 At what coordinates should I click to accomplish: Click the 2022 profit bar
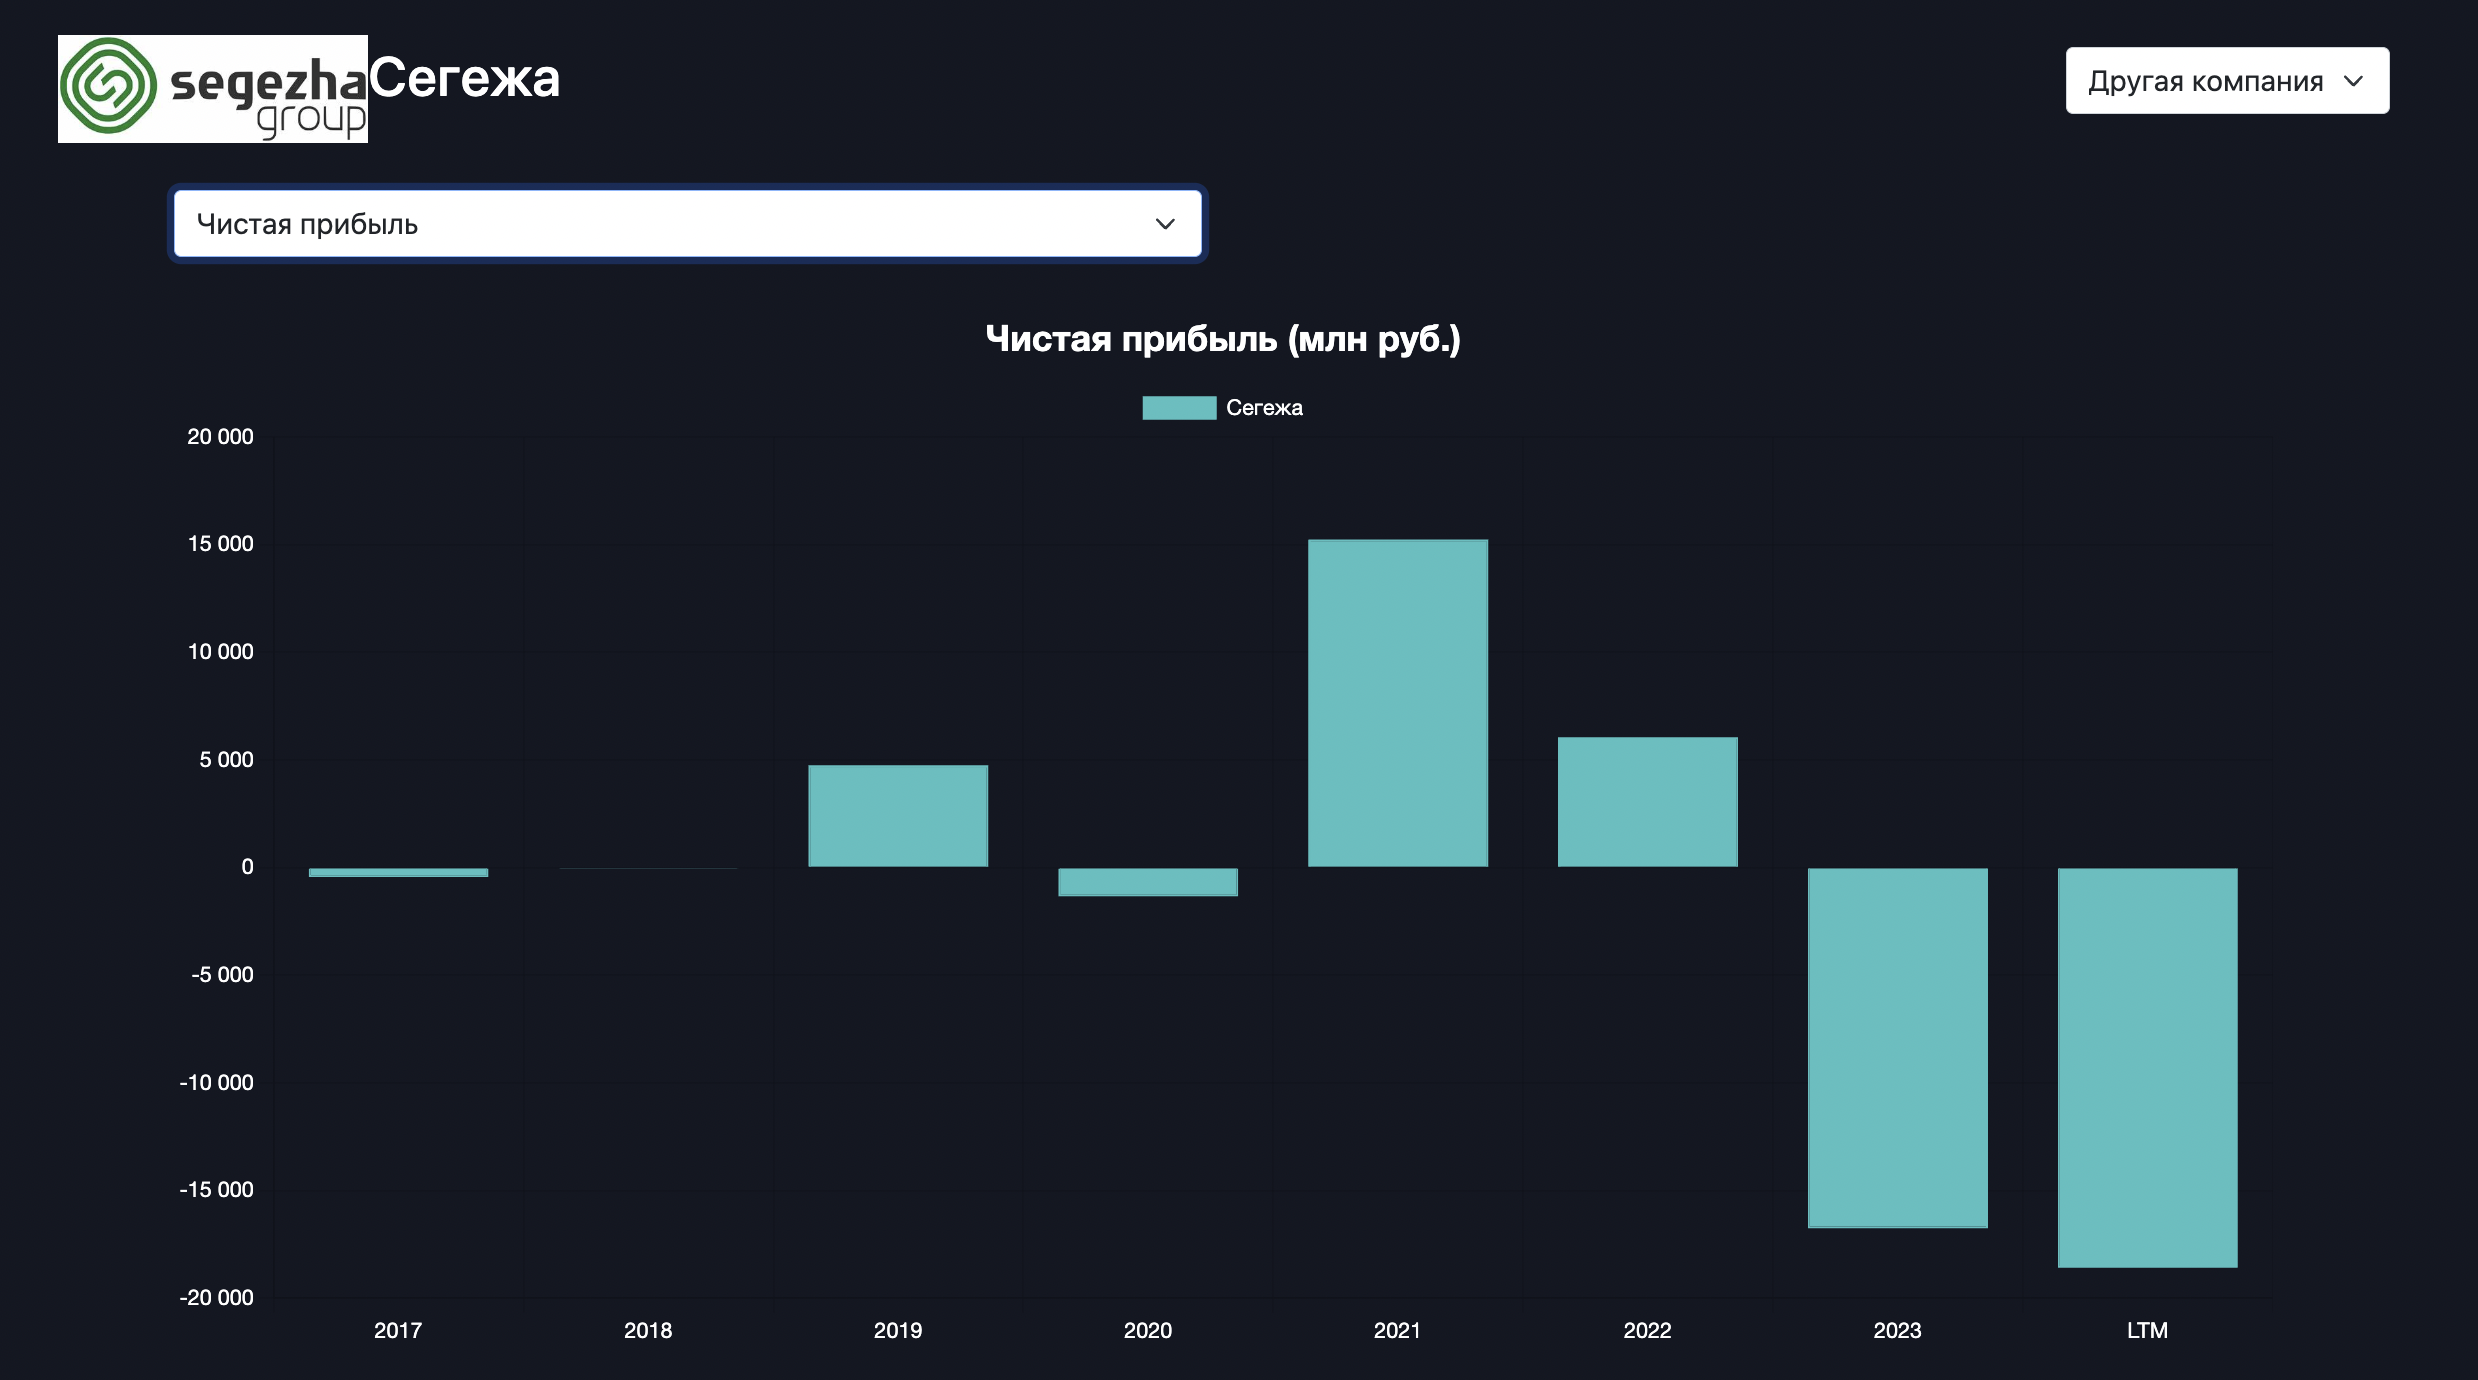pos(1648,802)
